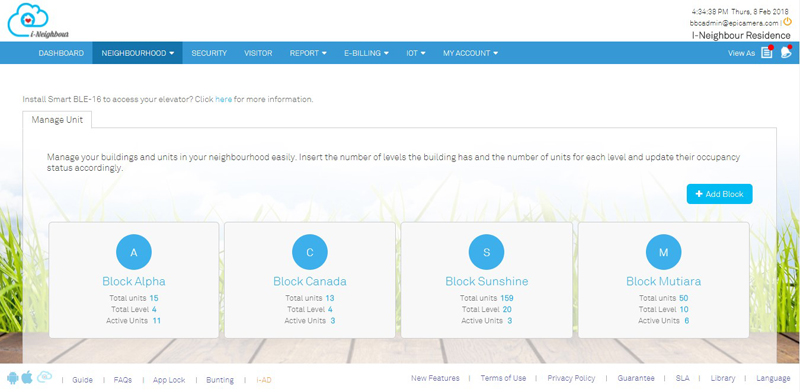800x392 pixels.
Task: Open the E-Billing dropdown menu
Action: pos(366,53)
